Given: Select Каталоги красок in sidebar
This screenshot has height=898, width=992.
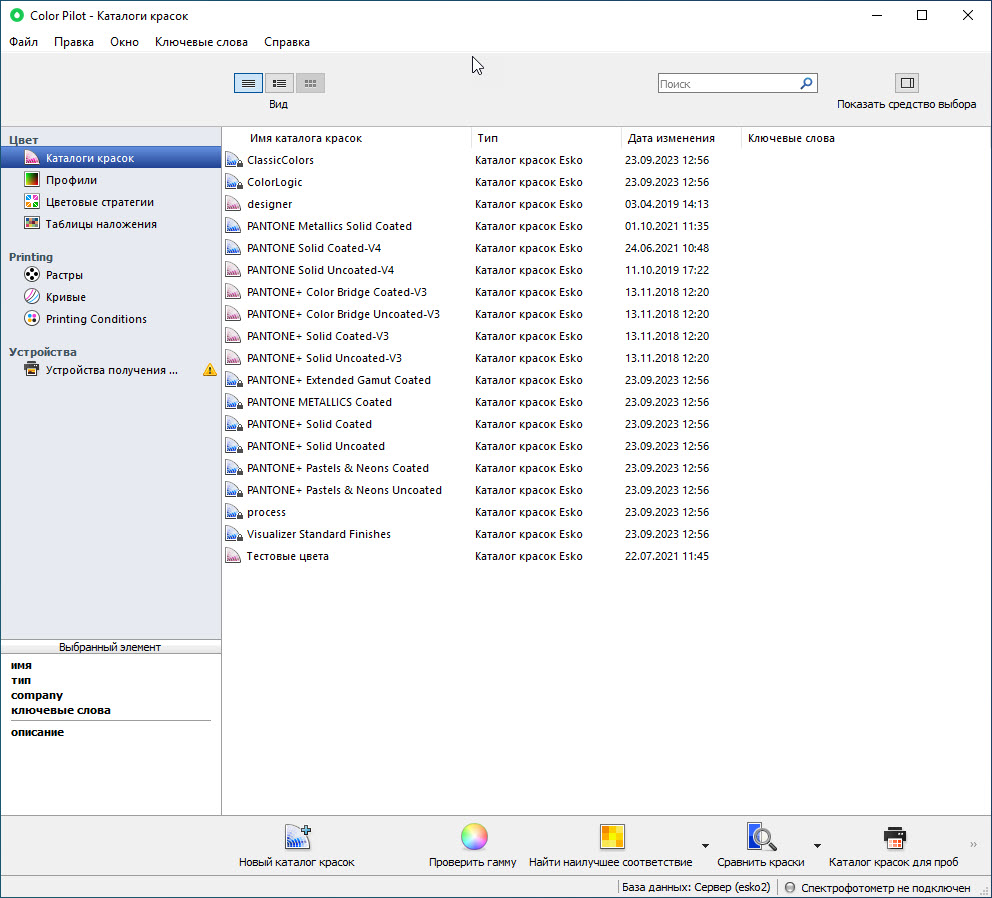Looking at the screenshot, I should [111, 158].
